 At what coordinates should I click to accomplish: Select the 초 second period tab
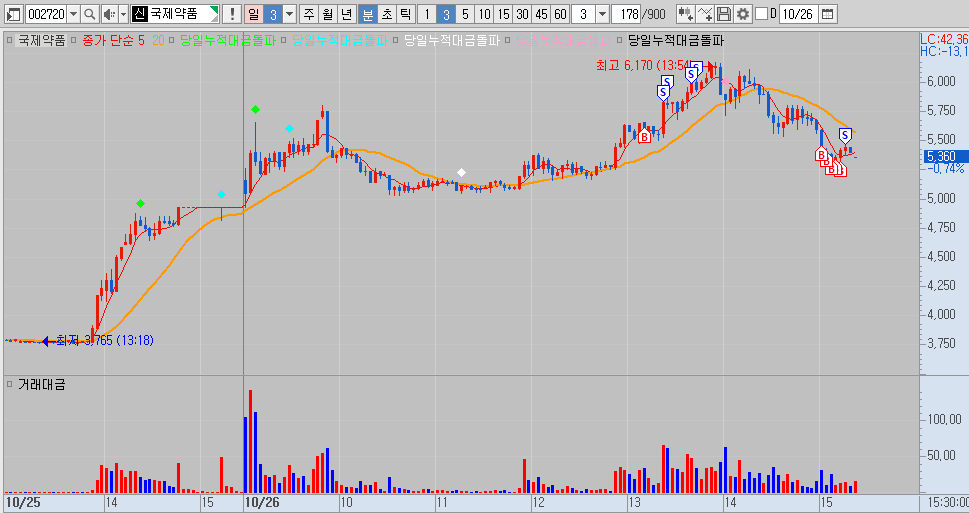[386, 14]
